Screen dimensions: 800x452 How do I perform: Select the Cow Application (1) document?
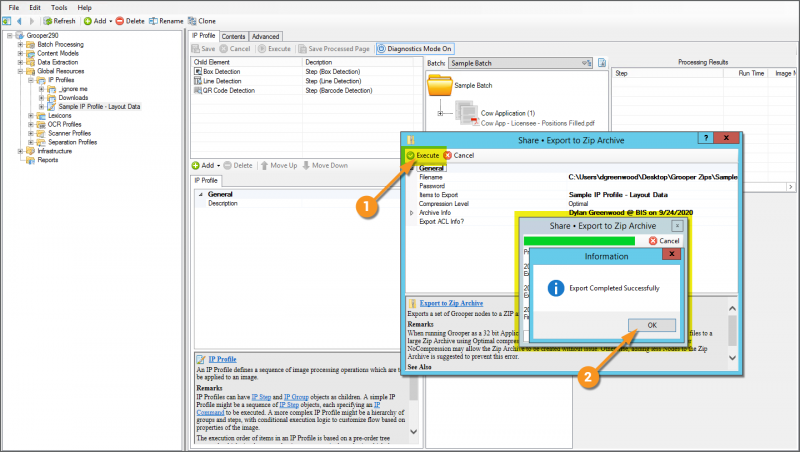(508, 113)
